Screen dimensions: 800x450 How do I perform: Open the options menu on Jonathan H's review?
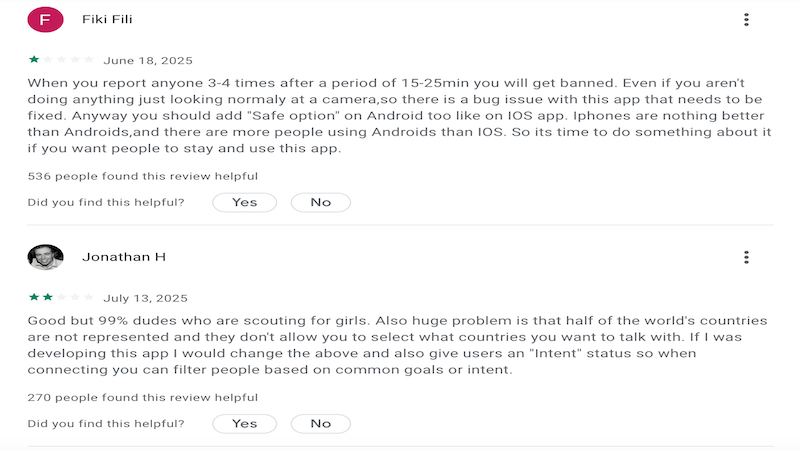pos(746,257)
